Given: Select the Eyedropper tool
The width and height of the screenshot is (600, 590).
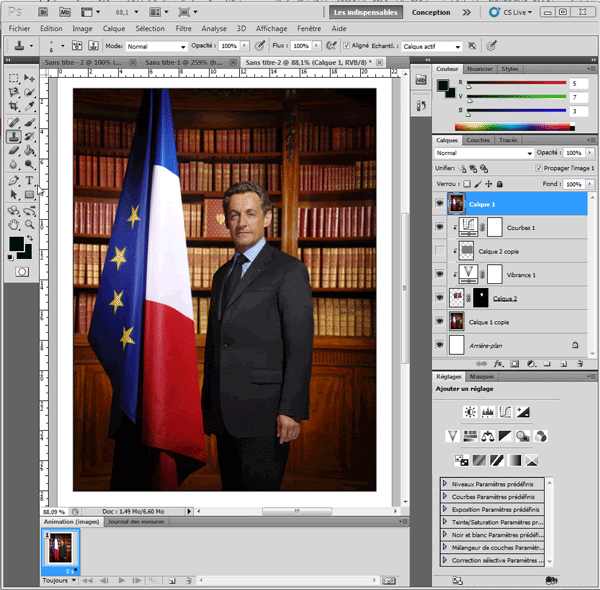Looking at the screenshot, I should click(29, 106).
